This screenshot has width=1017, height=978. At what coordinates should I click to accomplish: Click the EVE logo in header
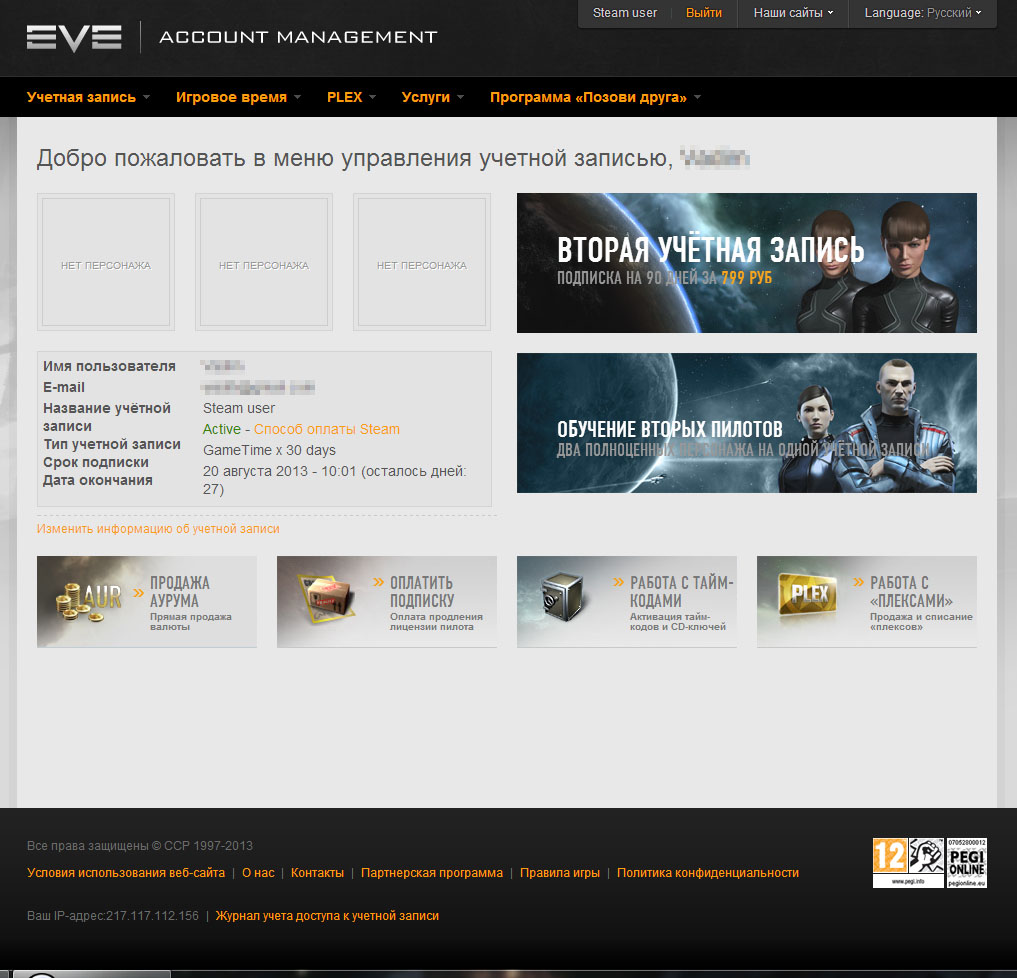tap(74, 38)
